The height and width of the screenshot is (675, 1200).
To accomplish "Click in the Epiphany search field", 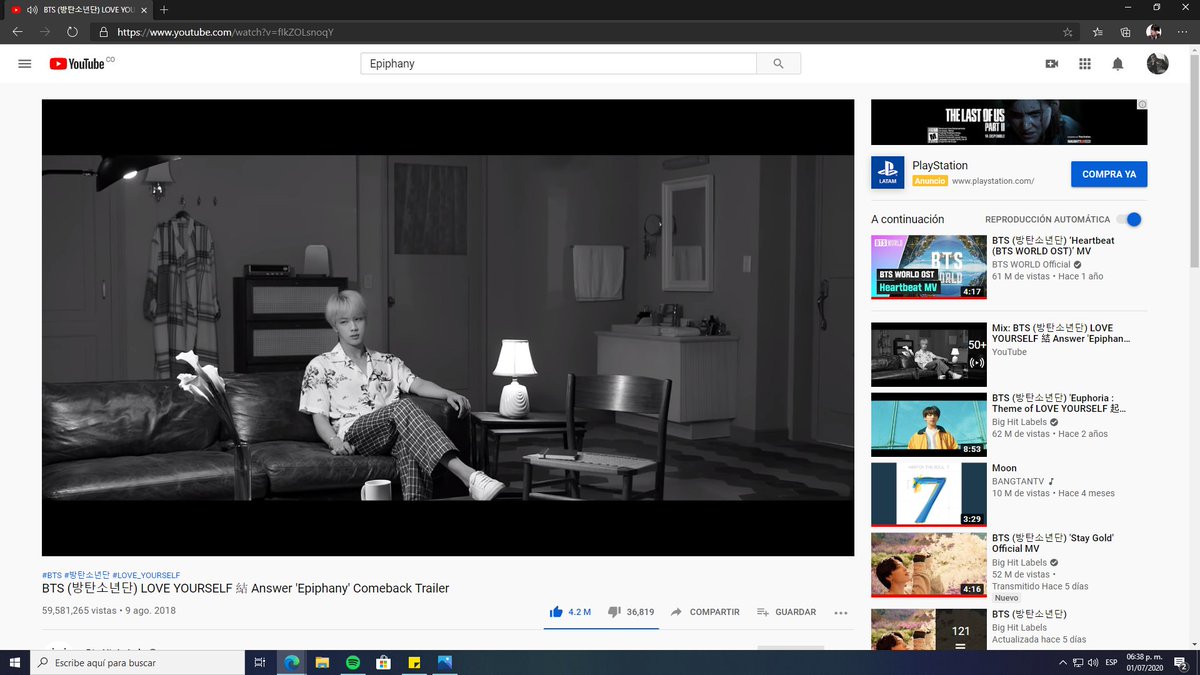I will [558, 64].
